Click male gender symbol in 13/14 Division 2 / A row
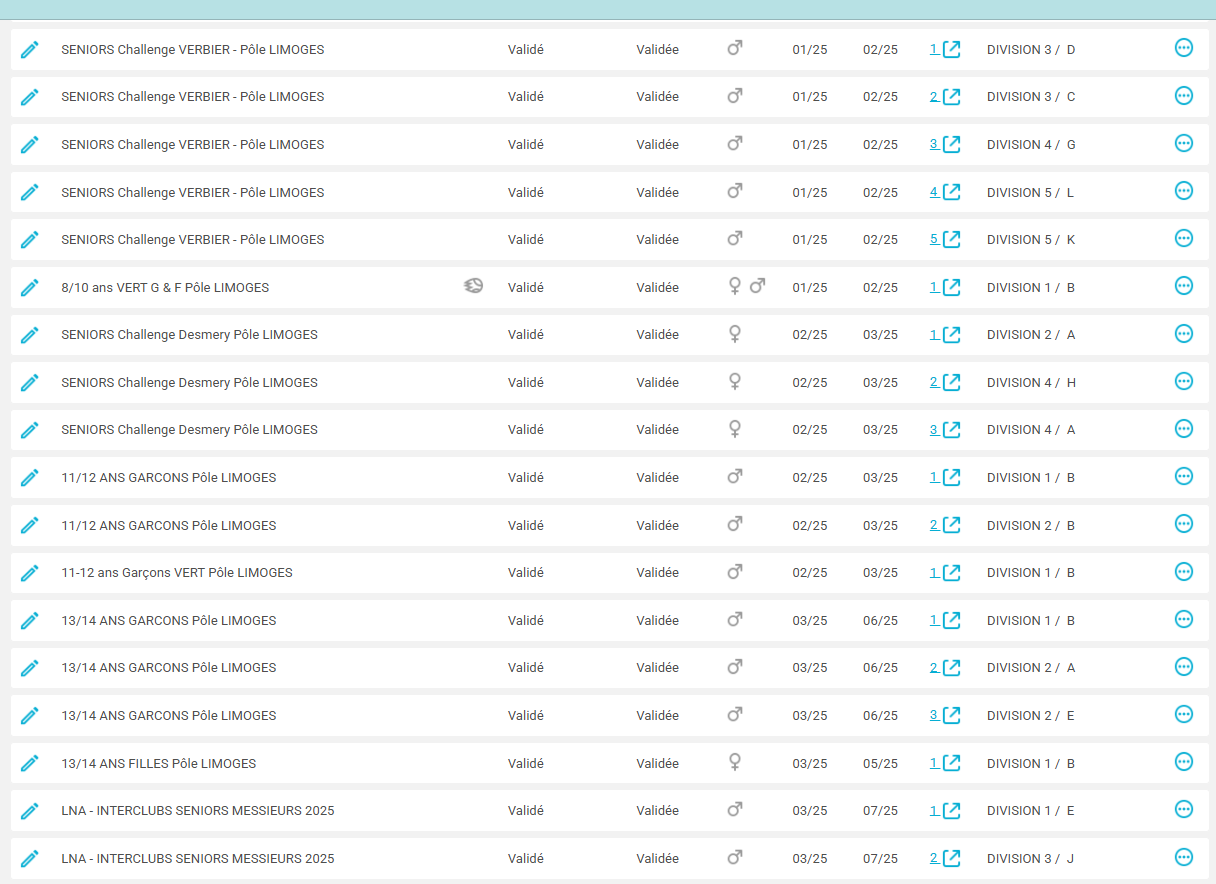Image resolution: width=1216 pixels, height=884 pixels. [x=734, y=667]
